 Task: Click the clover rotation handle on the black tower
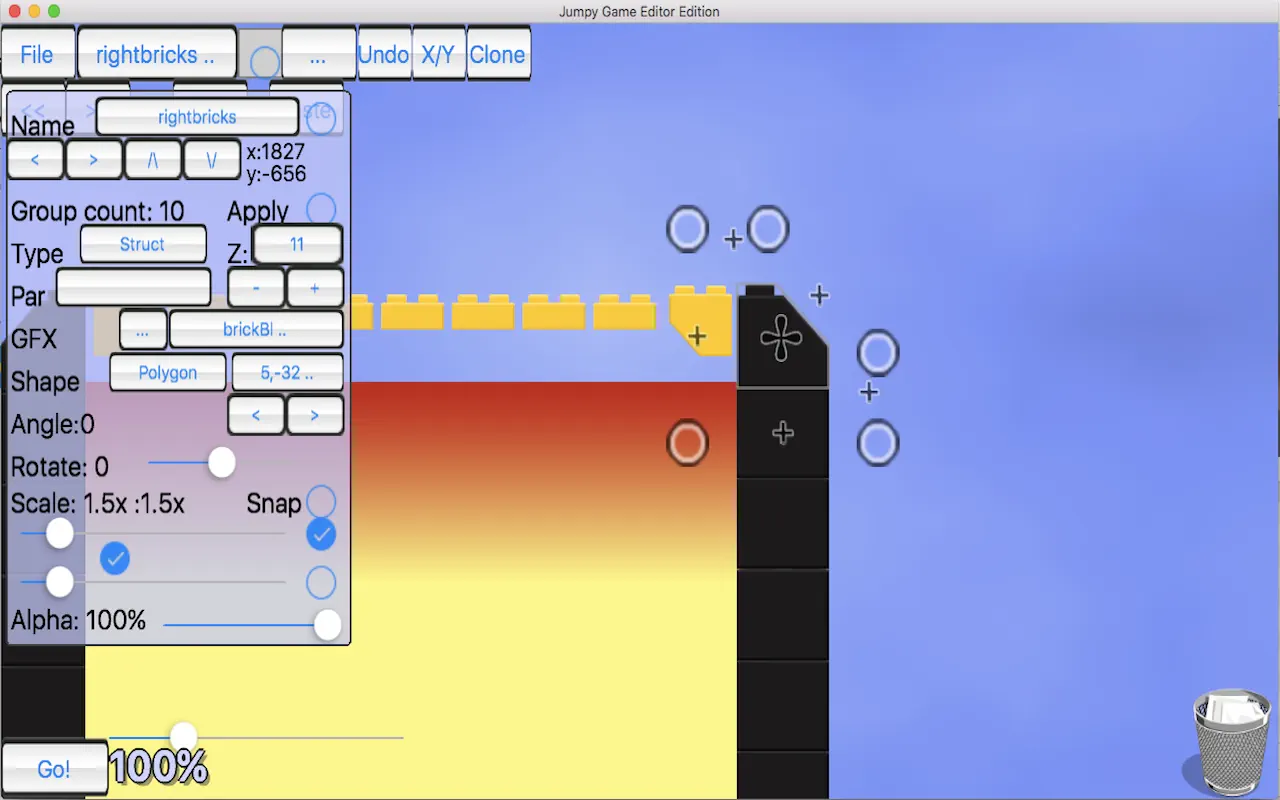783,338
